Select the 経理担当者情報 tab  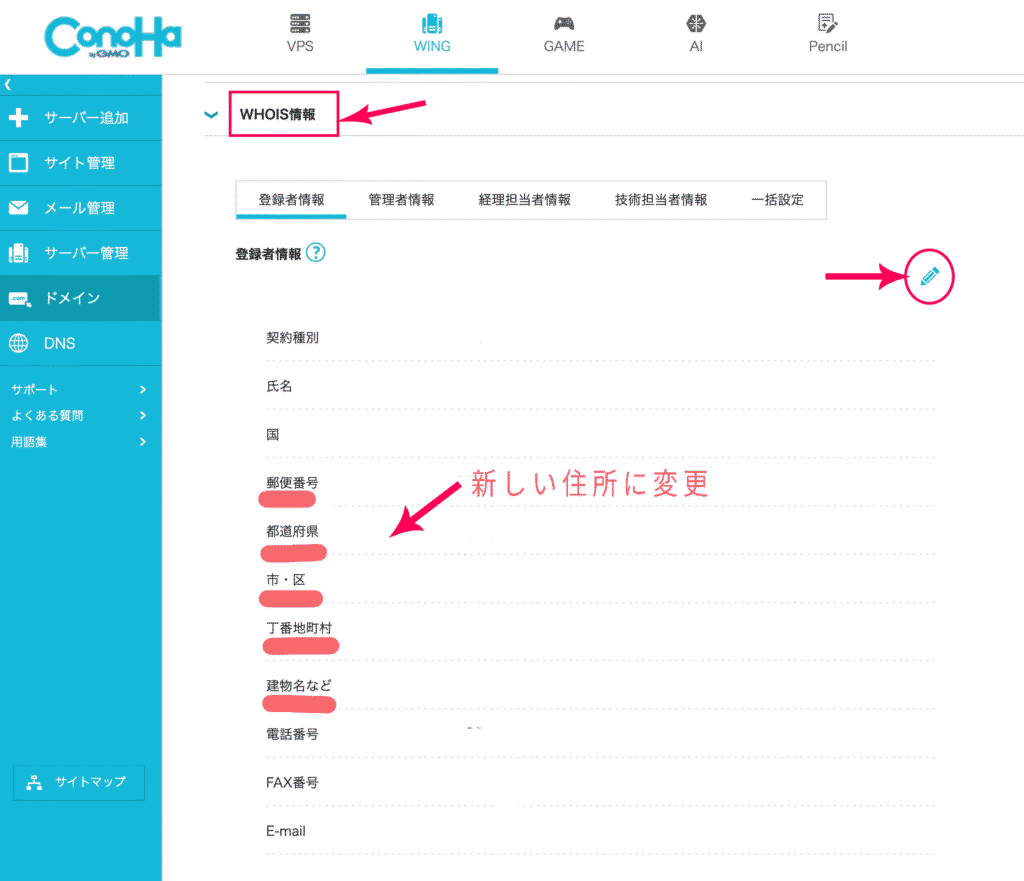point(524,200)
